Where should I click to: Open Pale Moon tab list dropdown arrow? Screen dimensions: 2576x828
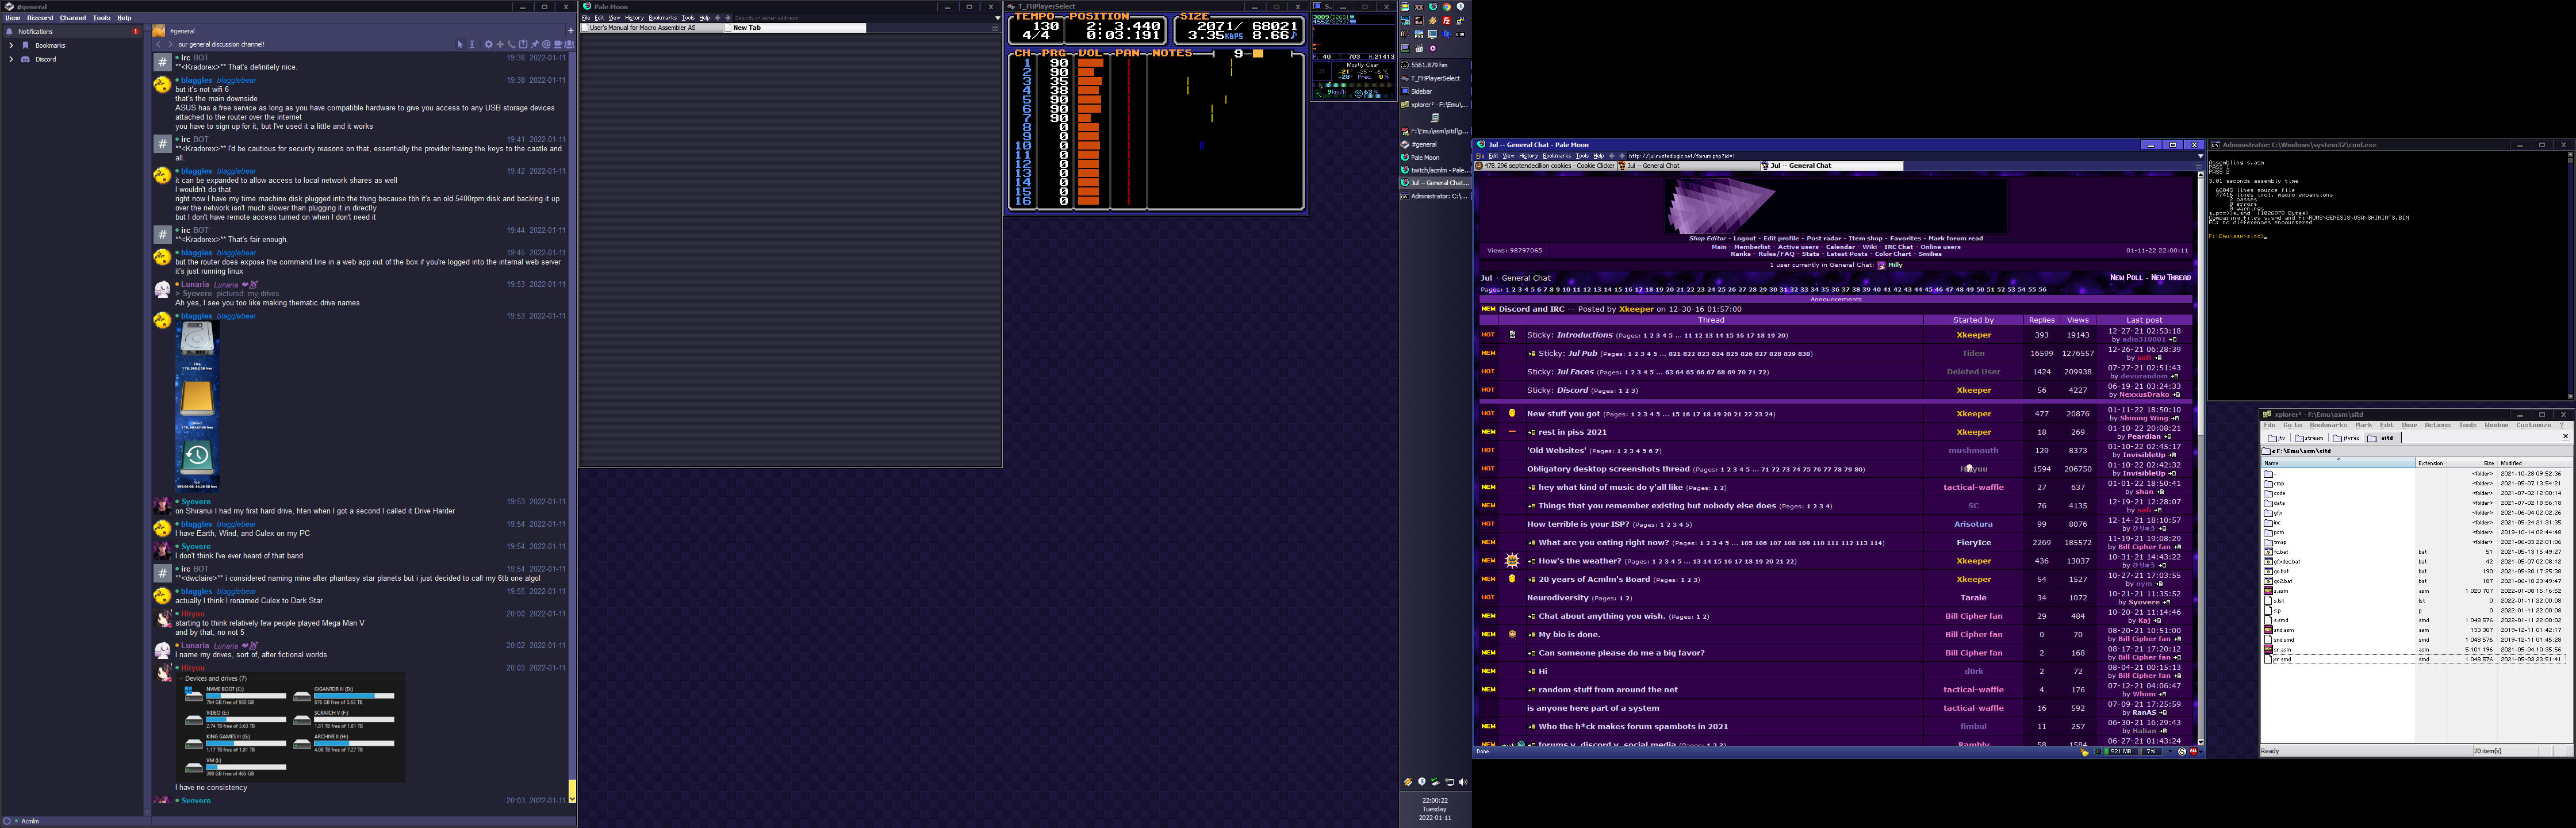click(x=997, y=18)
